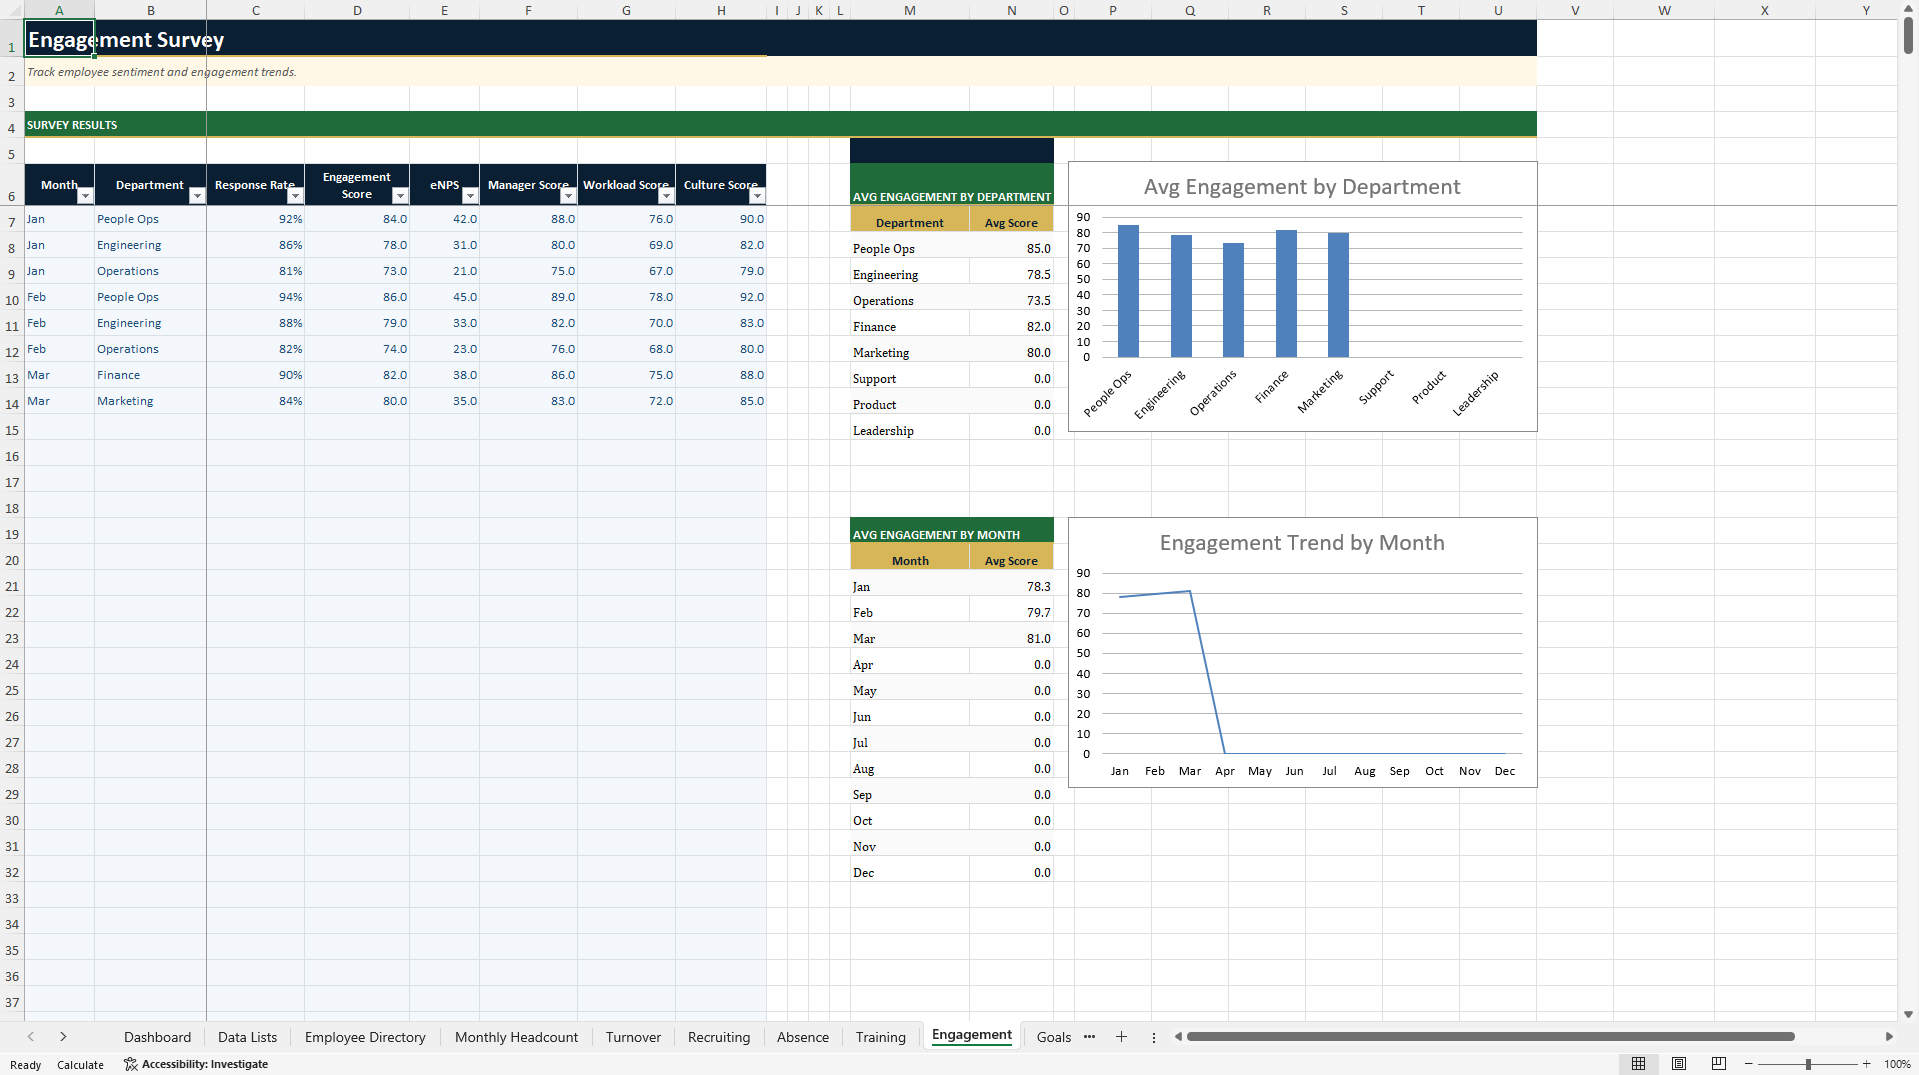Open the Culture Score filter dropdown
The image size is (1919, 1075).
pos(757,196)
